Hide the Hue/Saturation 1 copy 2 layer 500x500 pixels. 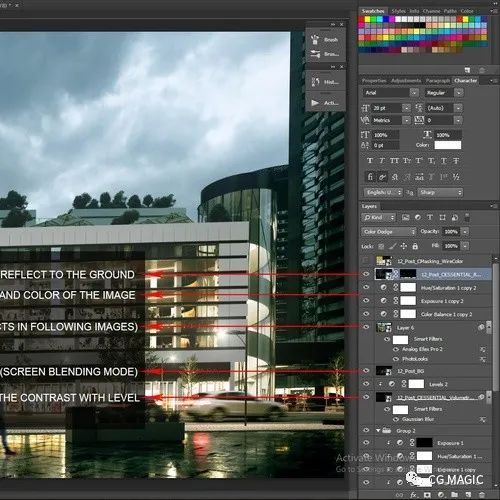(366, 287)
